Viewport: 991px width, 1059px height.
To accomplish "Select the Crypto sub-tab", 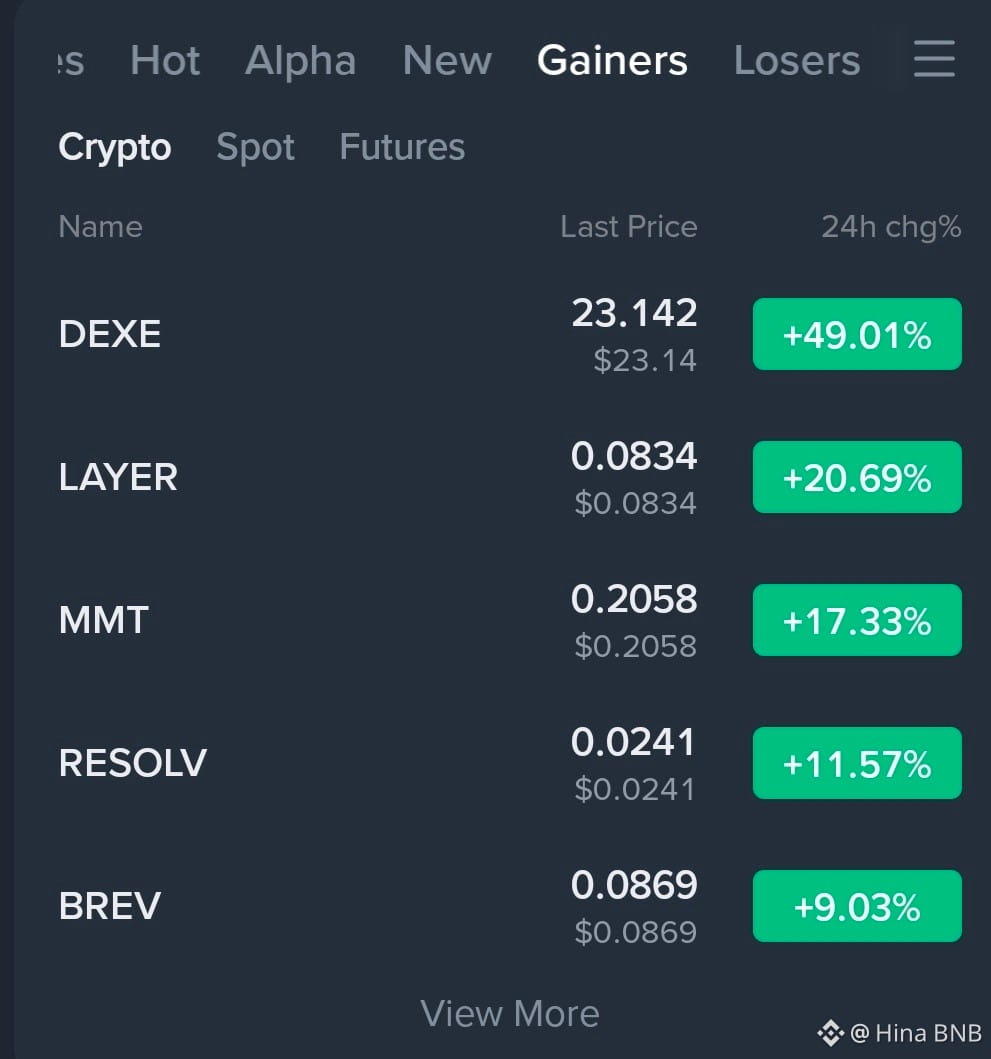I will point(115,147).
